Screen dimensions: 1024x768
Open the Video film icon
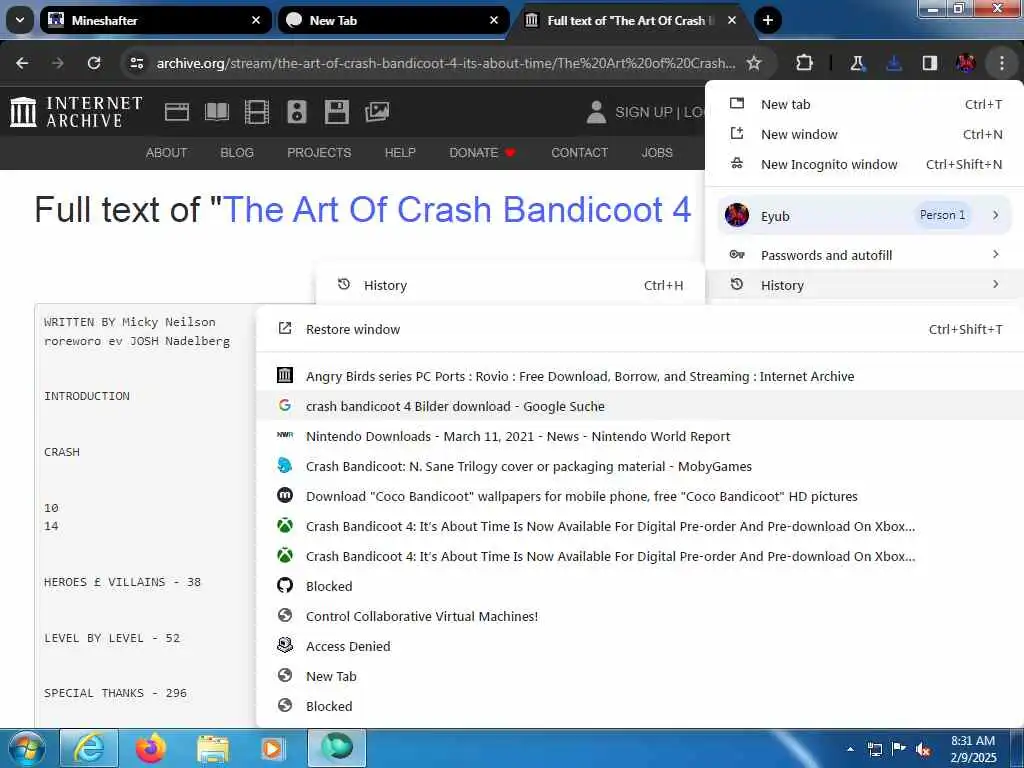[257, 112]
